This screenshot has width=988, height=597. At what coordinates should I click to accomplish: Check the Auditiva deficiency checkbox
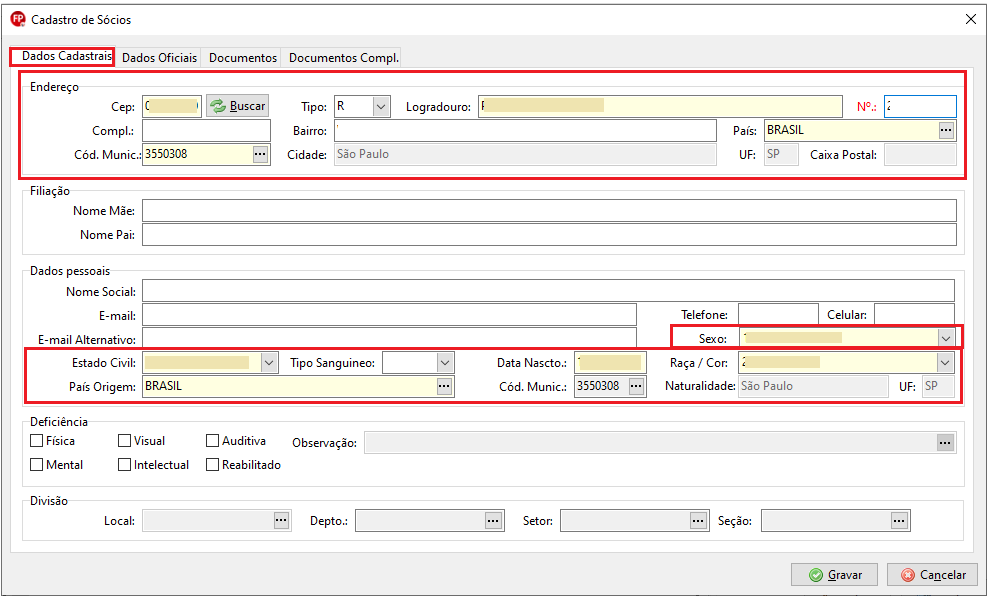212,441
